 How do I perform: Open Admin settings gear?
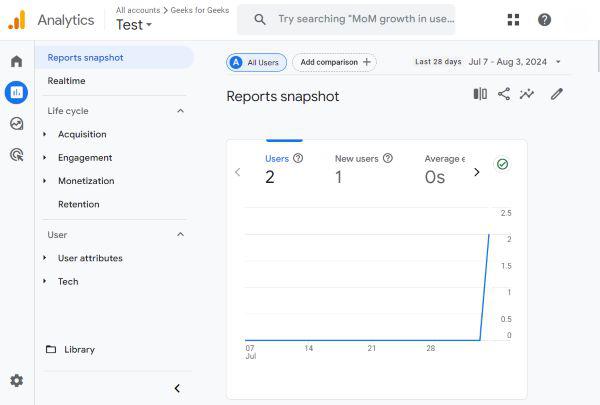(16, 381)
